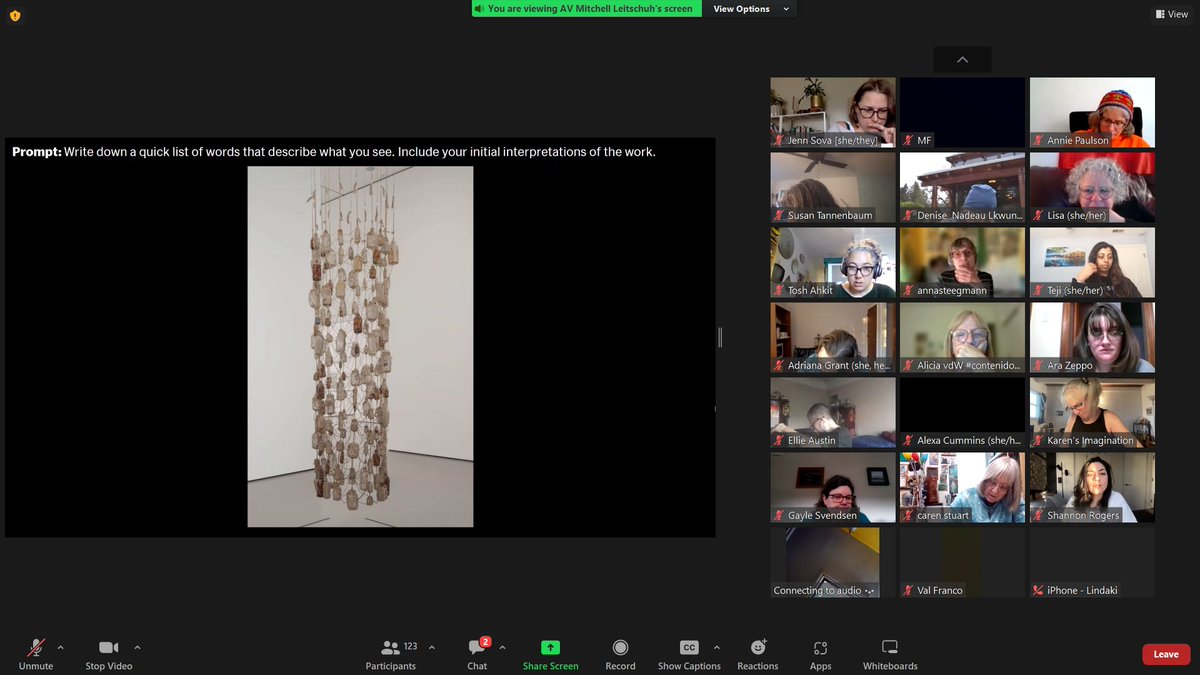Screen dimensions: 1200x675
Task: Open the View menu in the top-right corner
Action: point(1170,13)
